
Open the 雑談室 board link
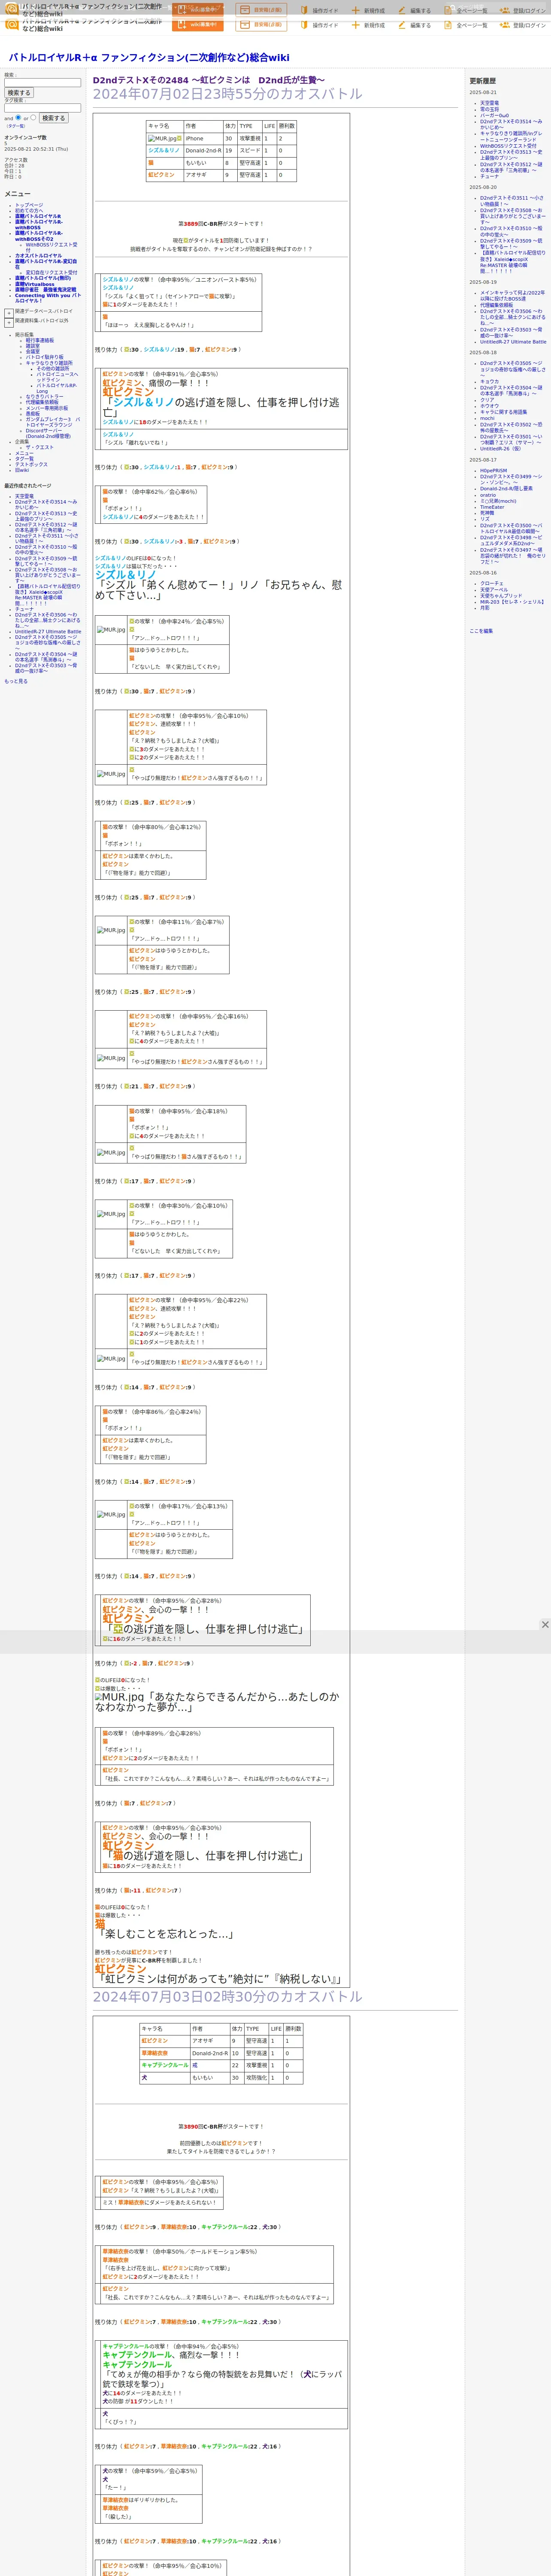click(33, 346)
